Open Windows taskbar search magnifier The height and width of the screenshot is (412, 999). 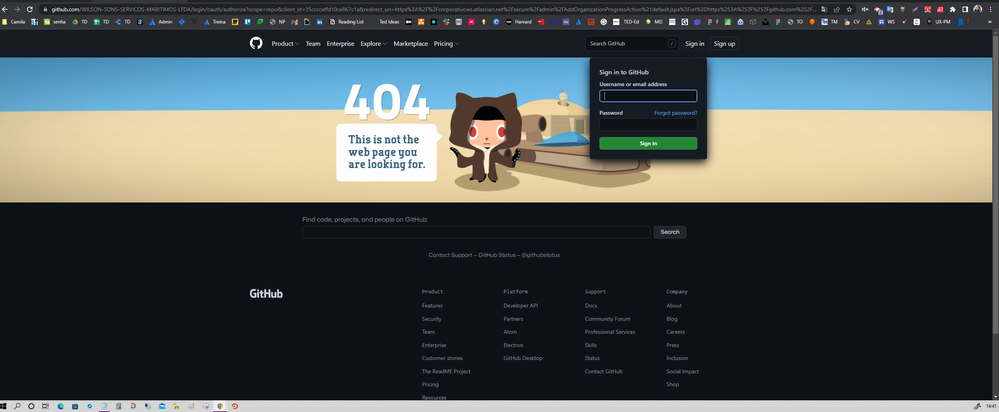click(17, 406)
